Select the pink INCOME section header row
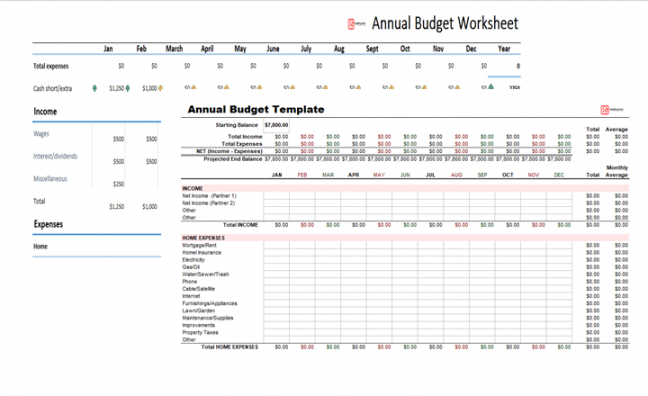 [x=405, y=188]
